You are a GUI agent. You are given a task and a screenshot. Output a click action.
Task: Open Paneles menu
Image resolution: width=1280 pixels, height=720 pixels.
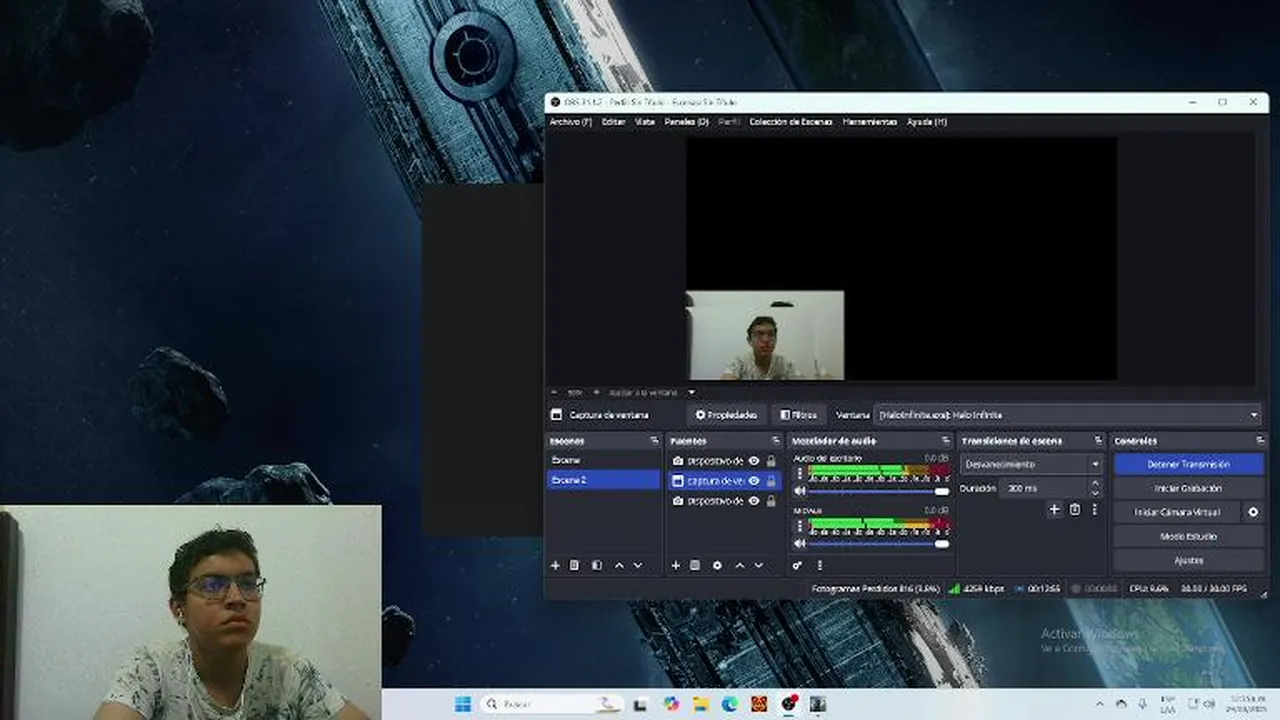point(686,122)
